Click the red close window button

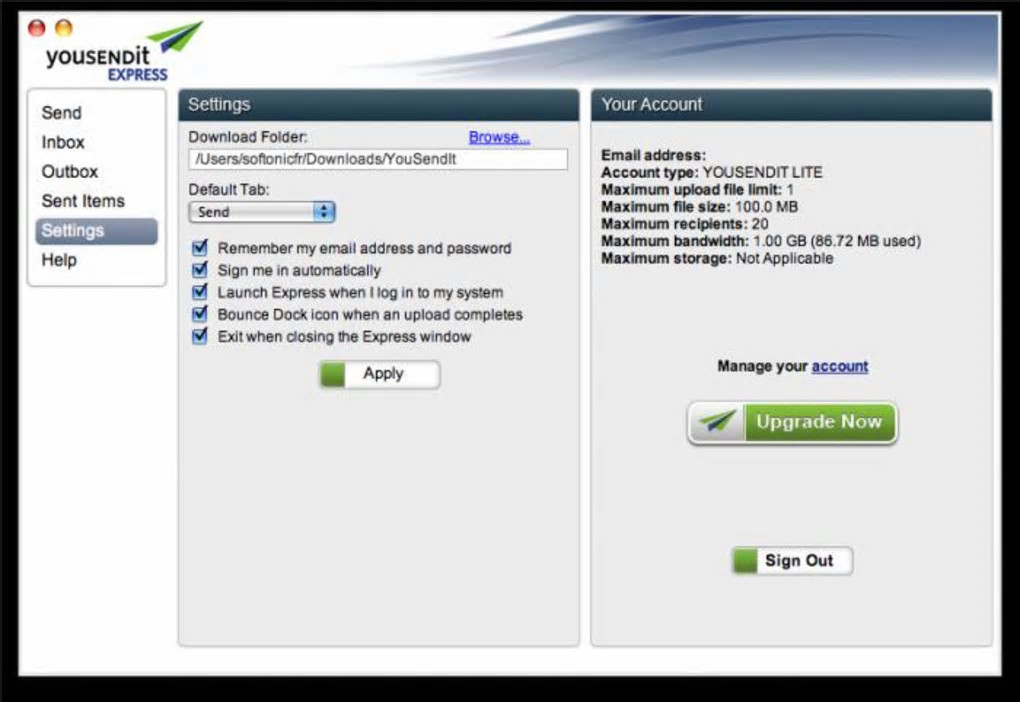point(37,27)
